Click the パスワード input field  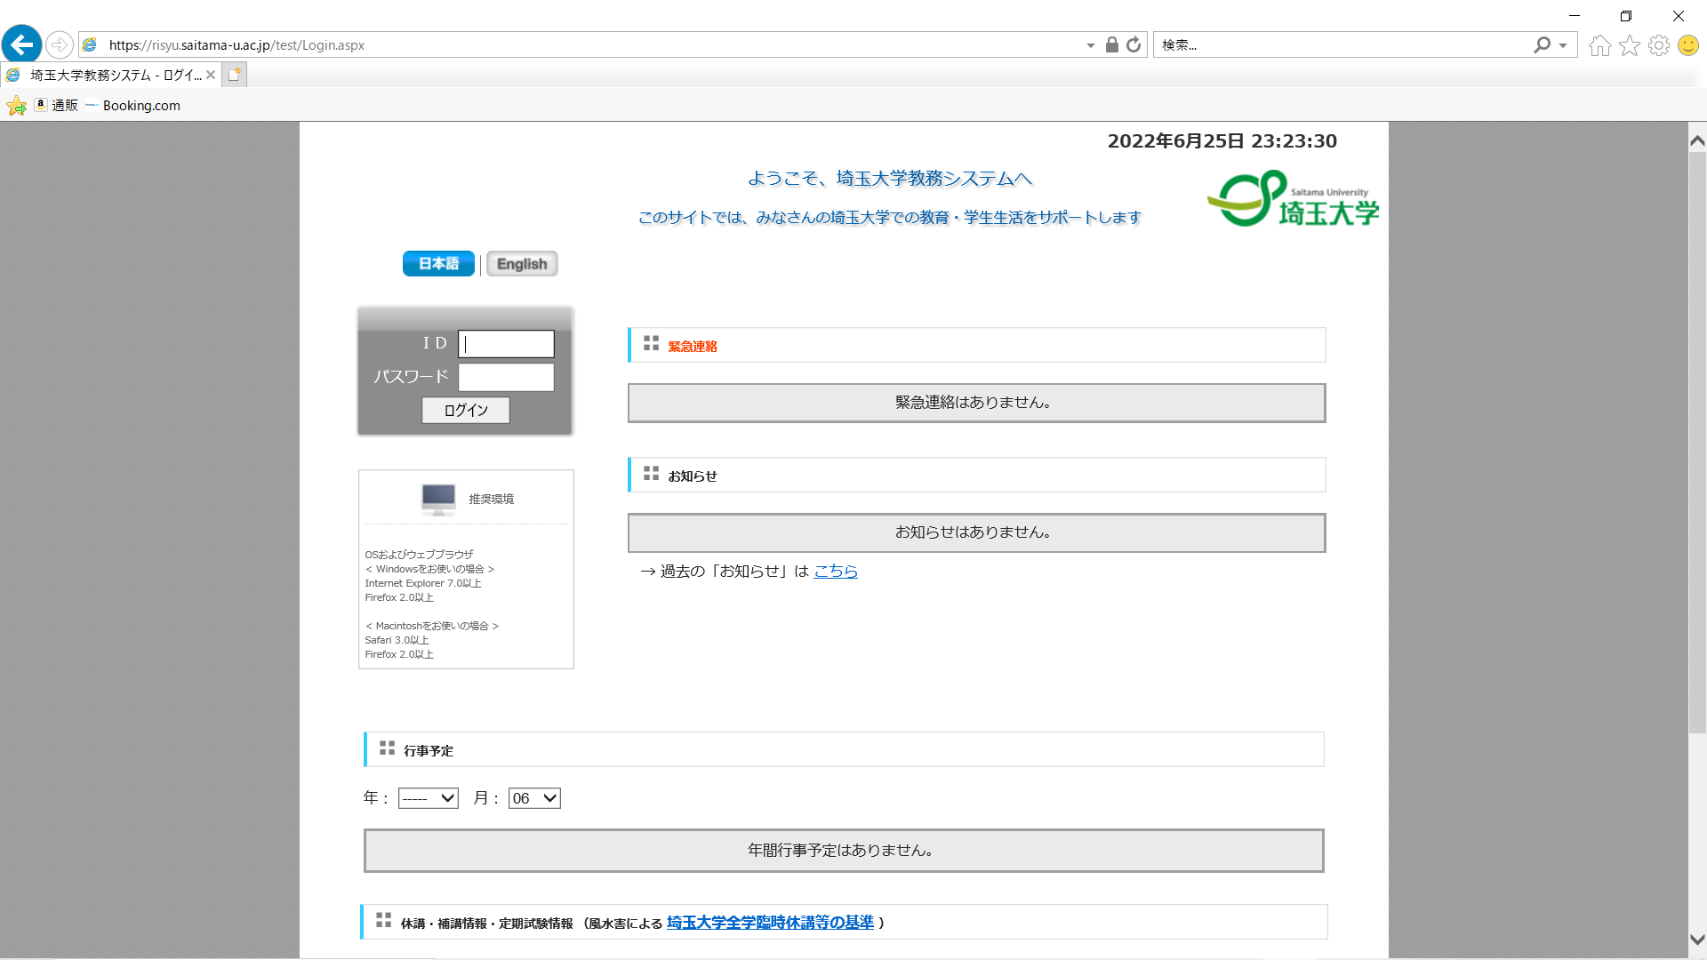tap(506, 377)
